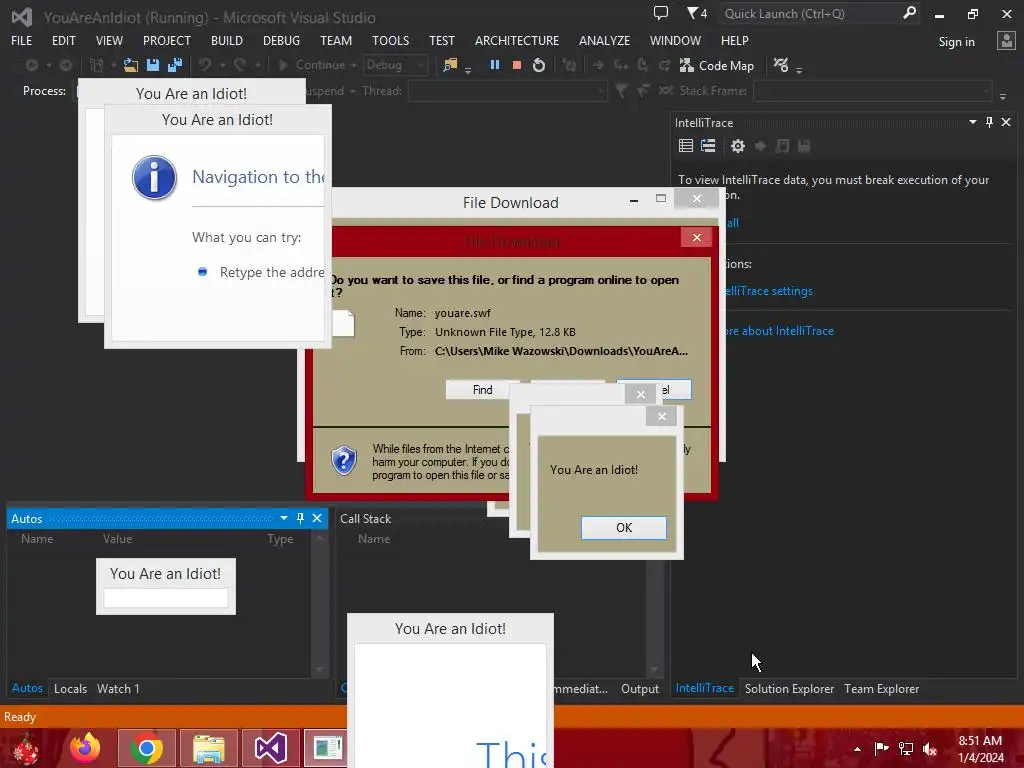Click the Sign in link
Image resolution: width=1024 pixels, height=768 pixels.
click(956, 42)
